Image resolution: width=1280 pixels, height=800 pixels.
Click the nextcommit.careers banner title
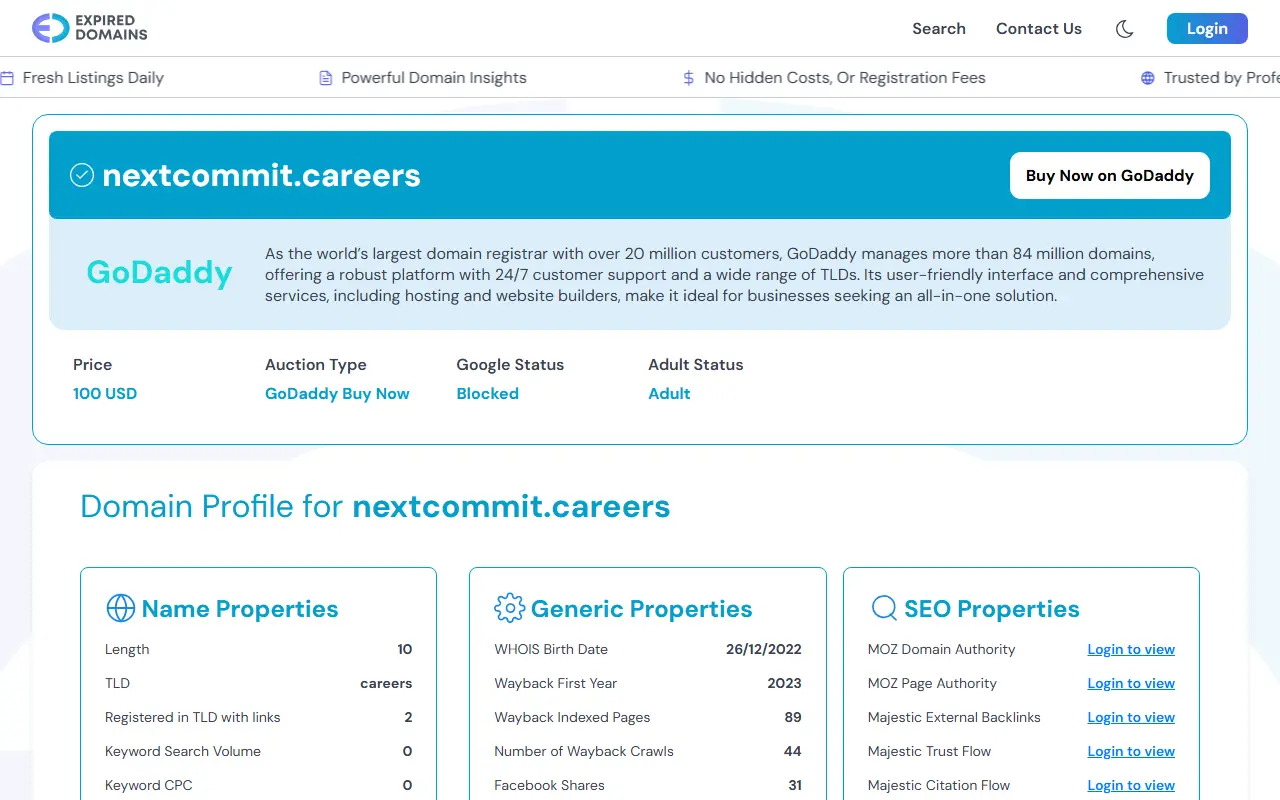(x=261, y=175)
